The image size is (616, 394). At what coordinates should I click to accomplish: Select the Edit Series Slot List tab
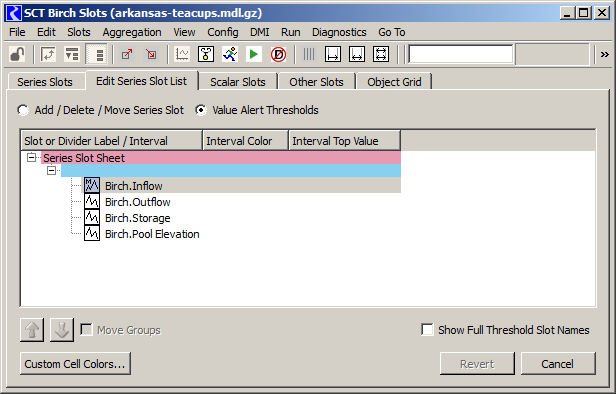[x=141, y=81]
